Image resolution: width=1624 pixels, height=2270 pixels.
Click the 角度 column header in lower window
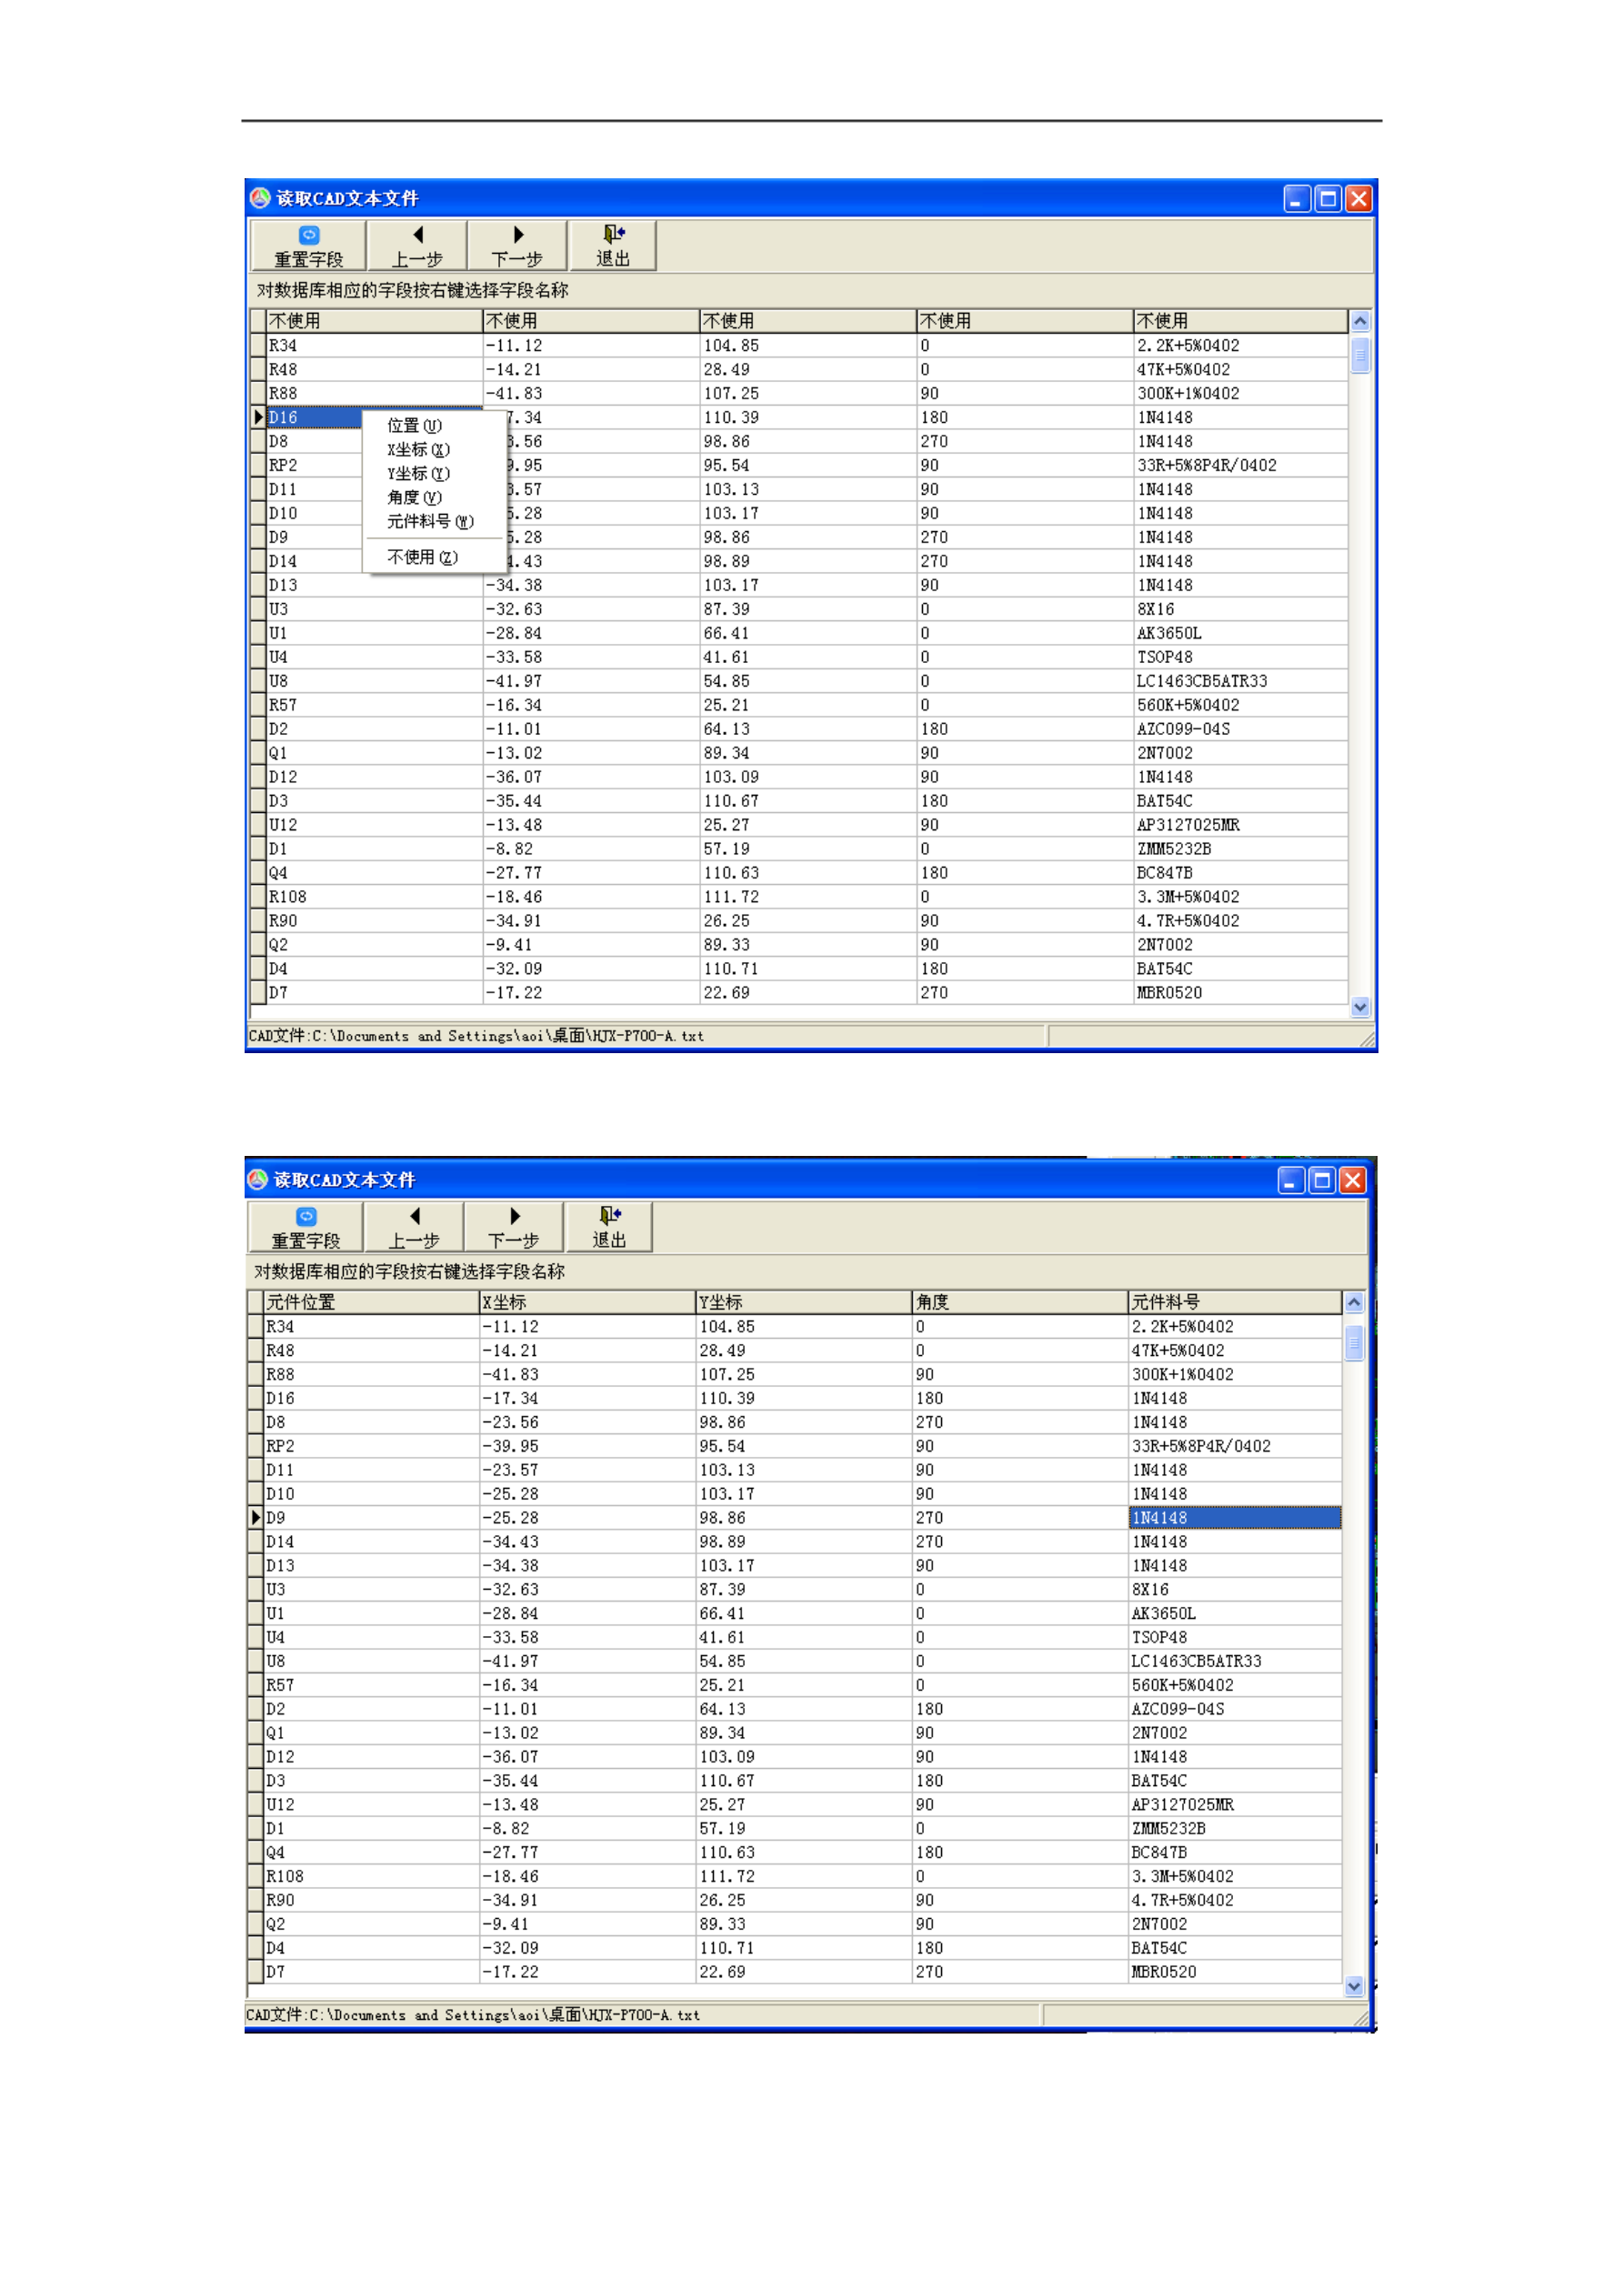click(x=1021, y=1302)
